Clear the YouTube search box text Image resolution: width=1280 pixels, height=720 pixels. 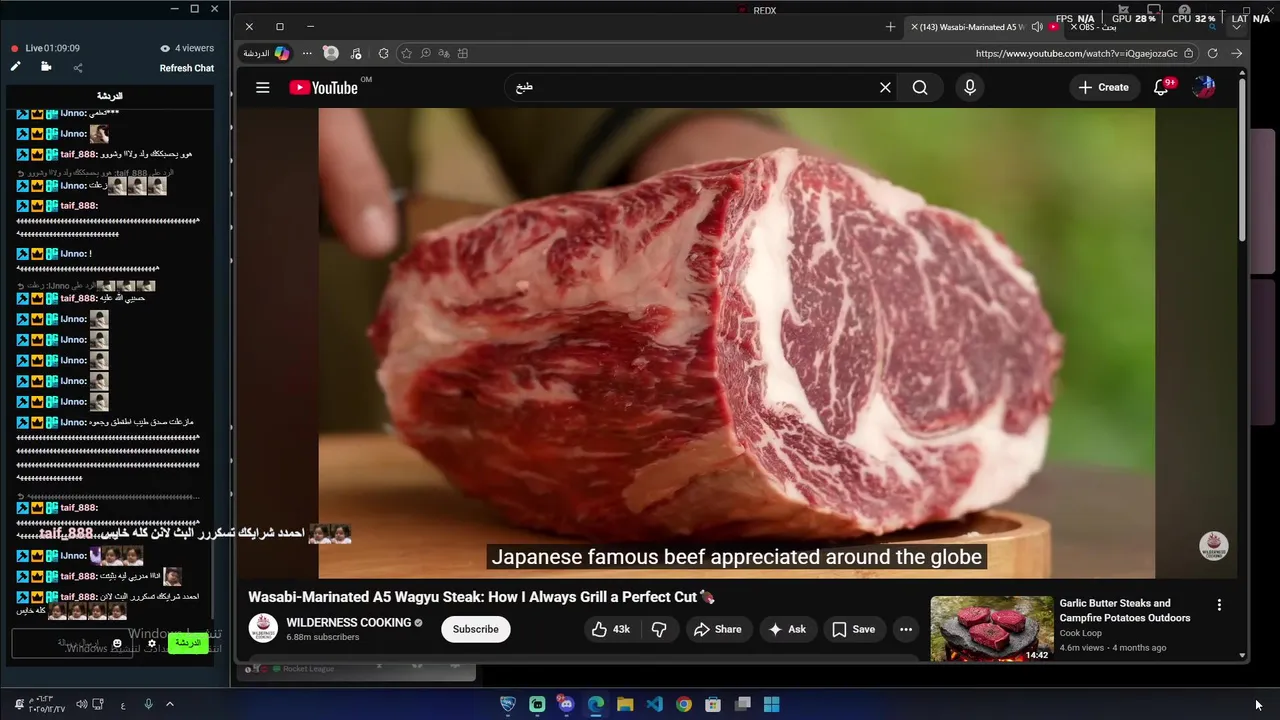click(885, 87)
